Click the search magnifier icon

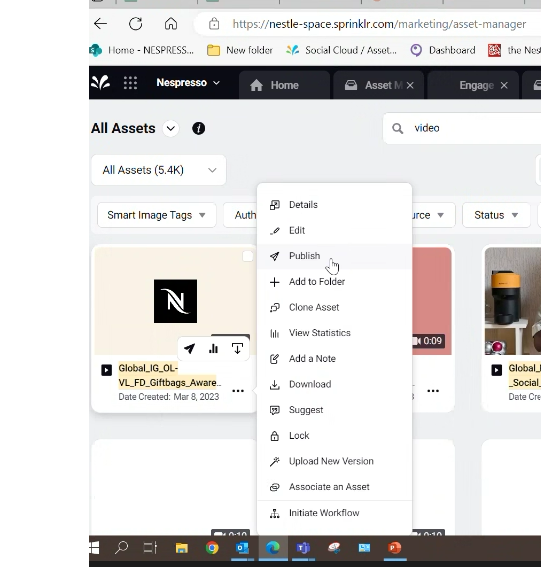click(x=397, y=128)
